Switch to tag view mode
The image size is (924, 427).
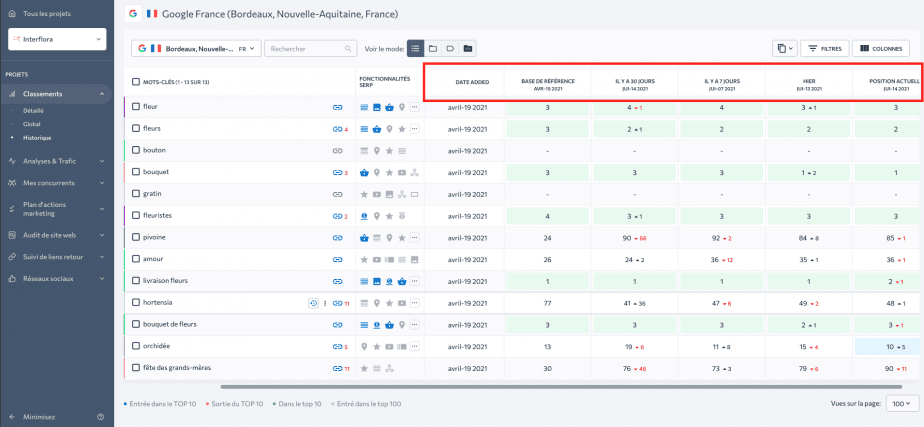(450, 49)
